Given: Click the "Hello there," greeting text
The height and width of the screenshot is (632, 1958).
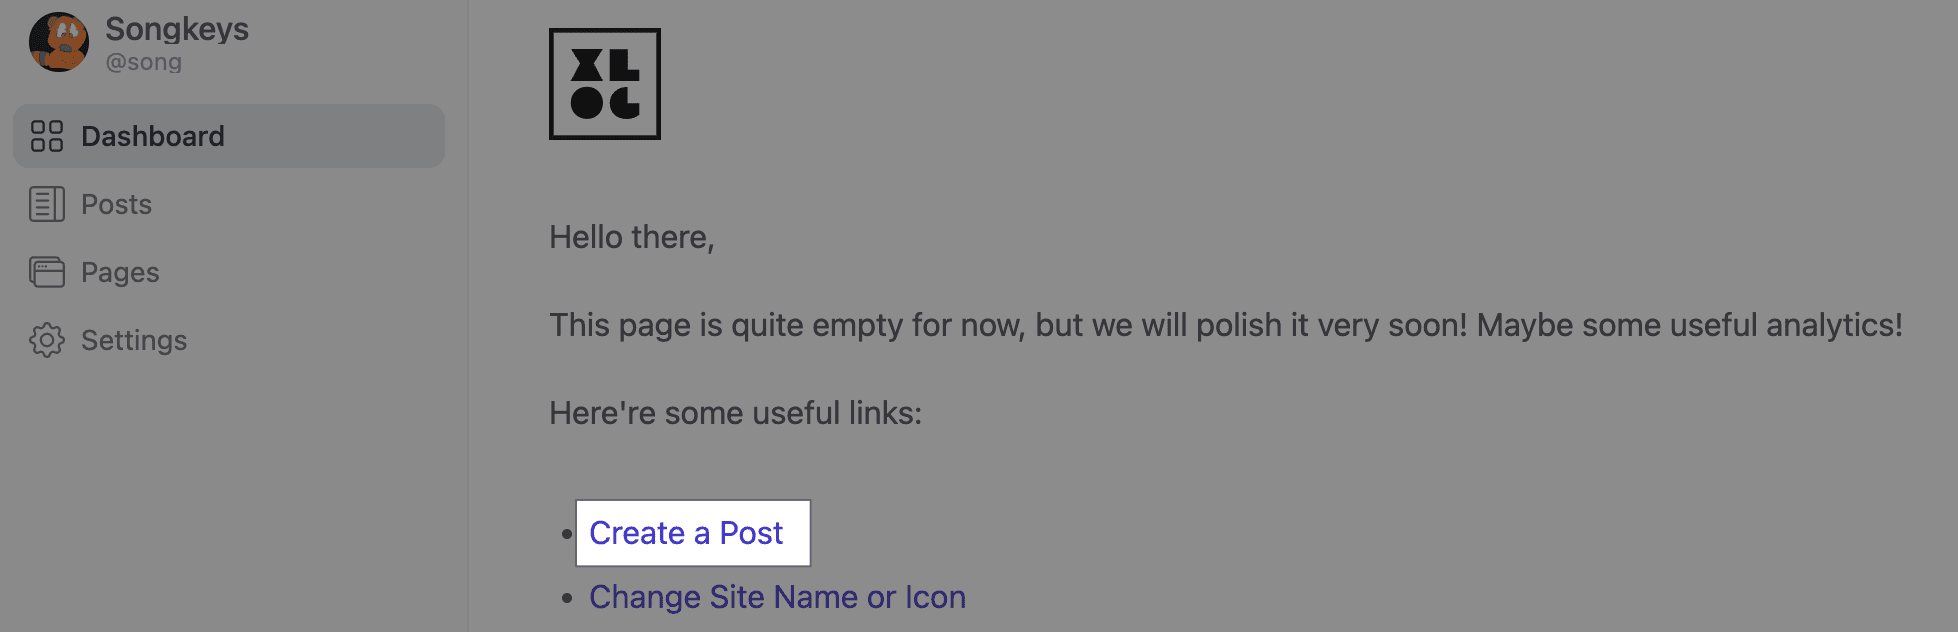Looking at the screenshot, I should [x=632, y=237].
